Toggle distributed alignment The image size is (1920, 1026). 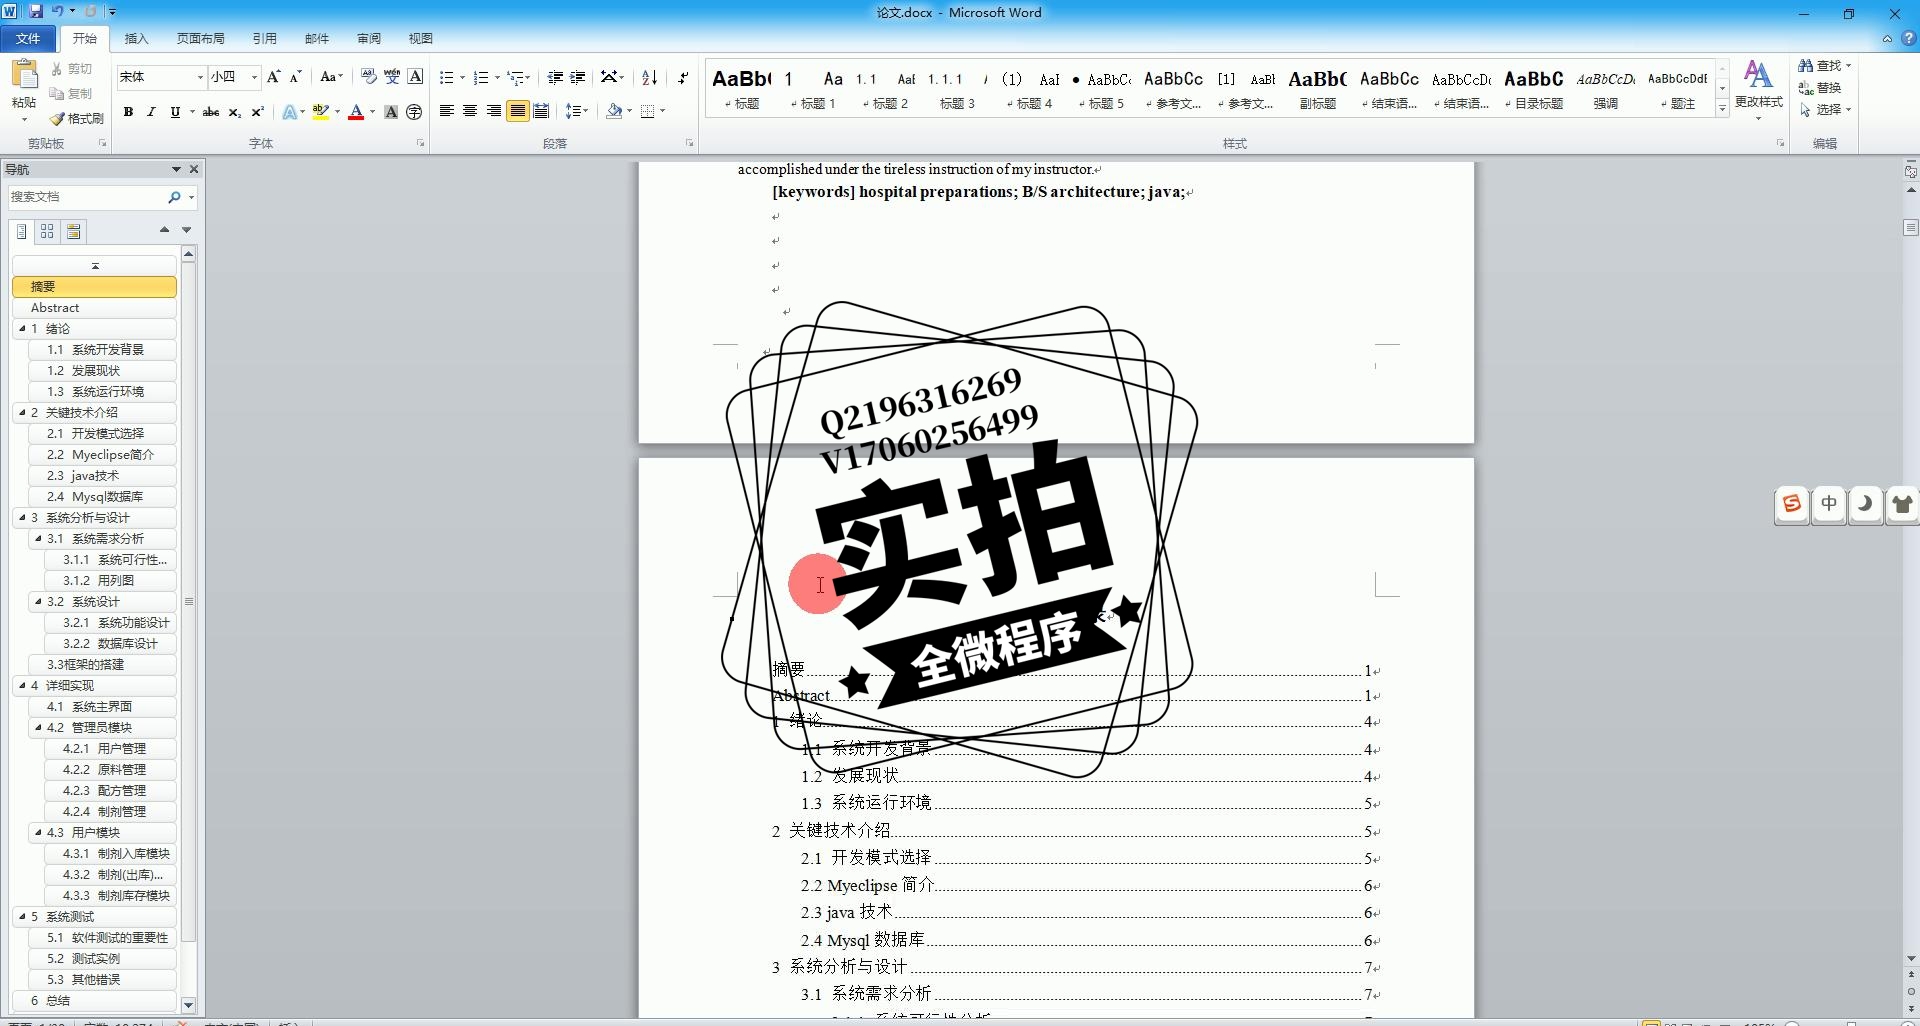541,111
